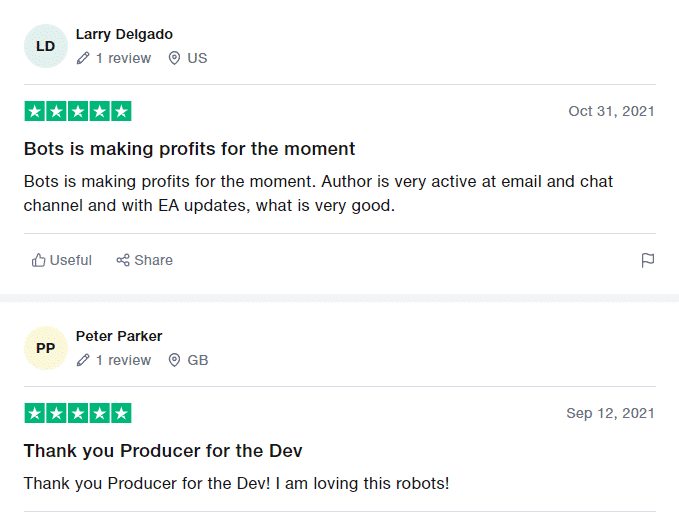The image size is (679, 512).
Task: Click the PP avatar circle
Action: (46, 348)
